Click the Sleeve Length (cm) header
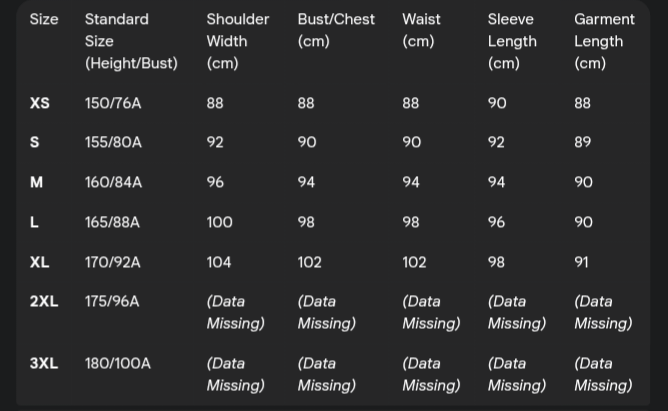668x411 pixels. tap(512, 41)
